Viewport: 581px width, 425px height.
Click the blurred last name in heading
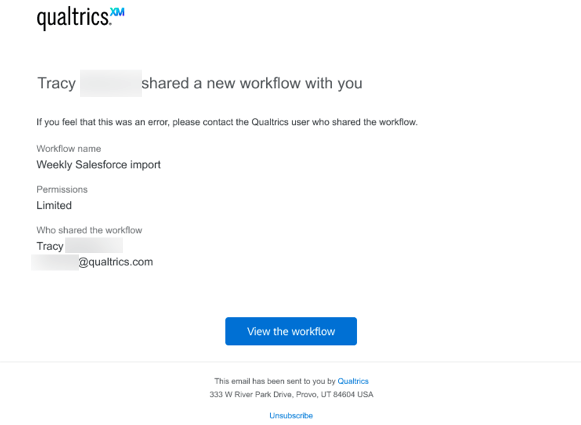point(111,83)
